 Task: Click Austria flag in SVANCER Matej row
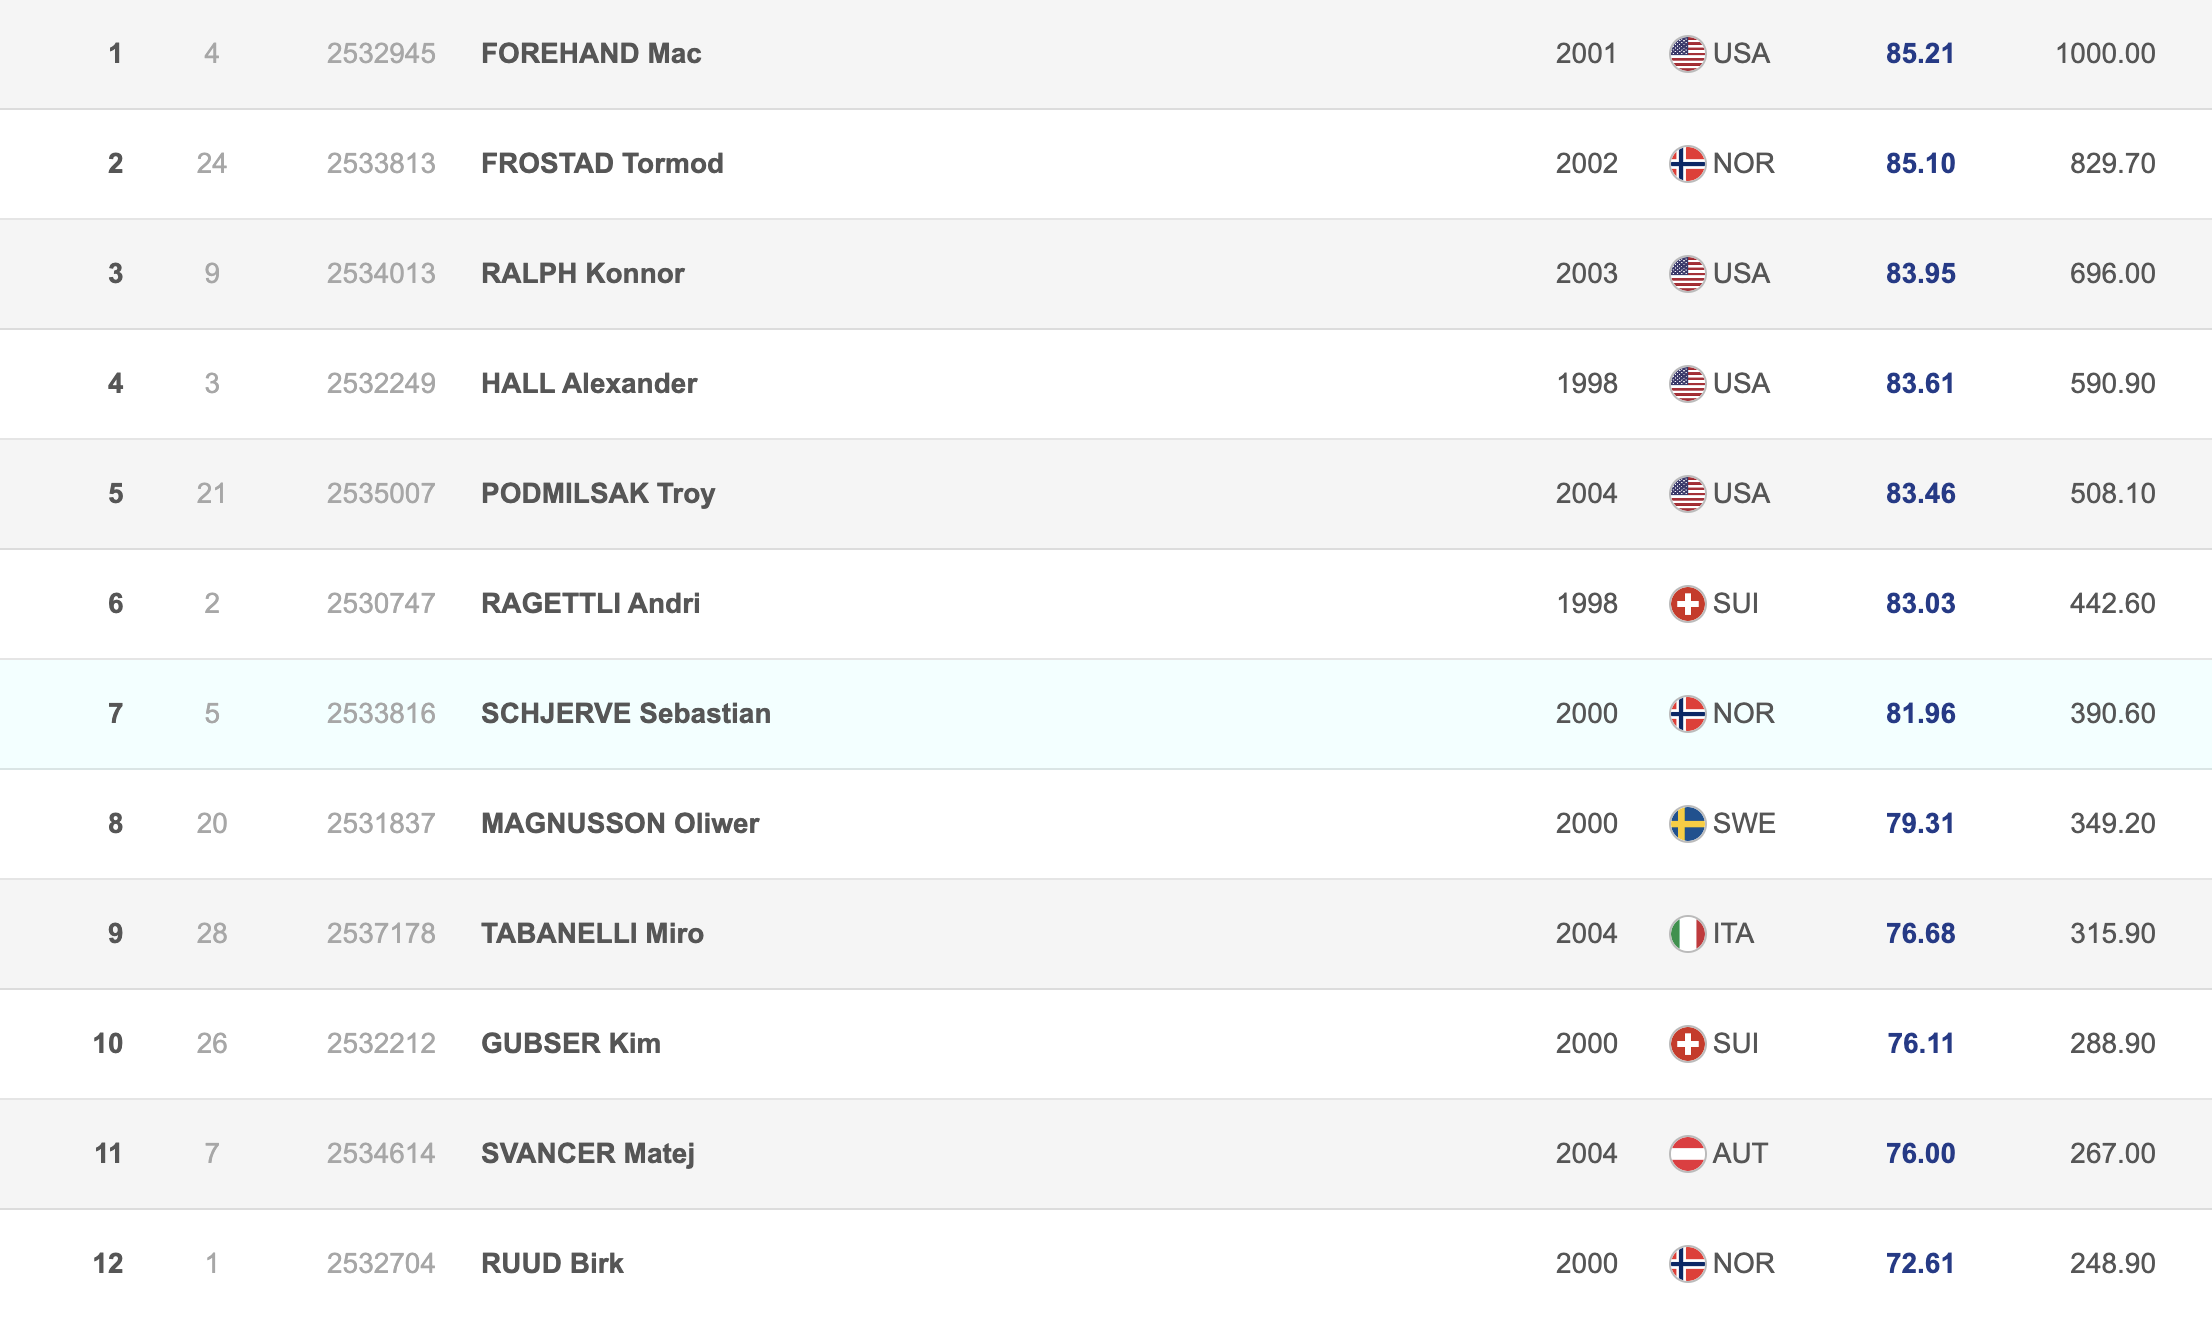[x=1687, y=1154]
